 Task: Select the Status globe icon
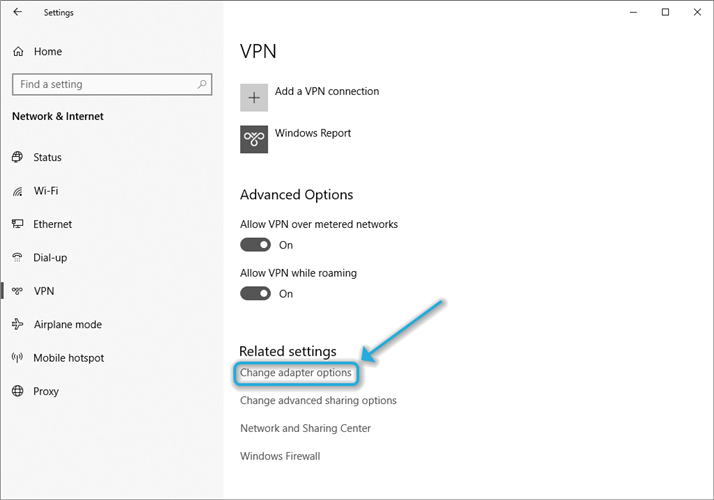17,157
